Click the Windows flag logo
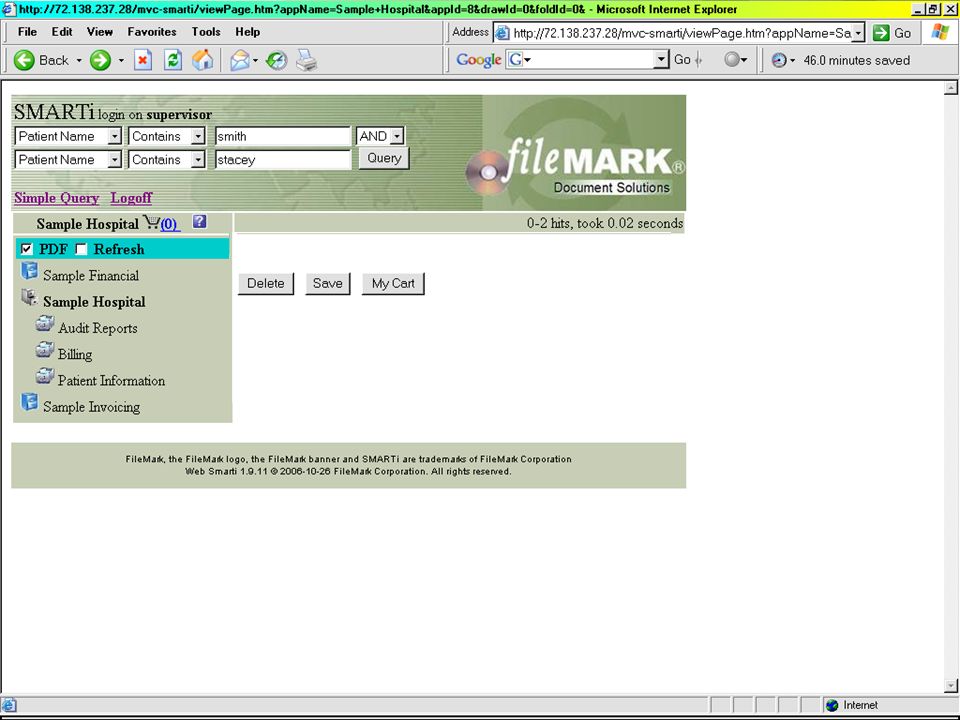The width and height of the screenshot is (960, 720). coord(940,32)
